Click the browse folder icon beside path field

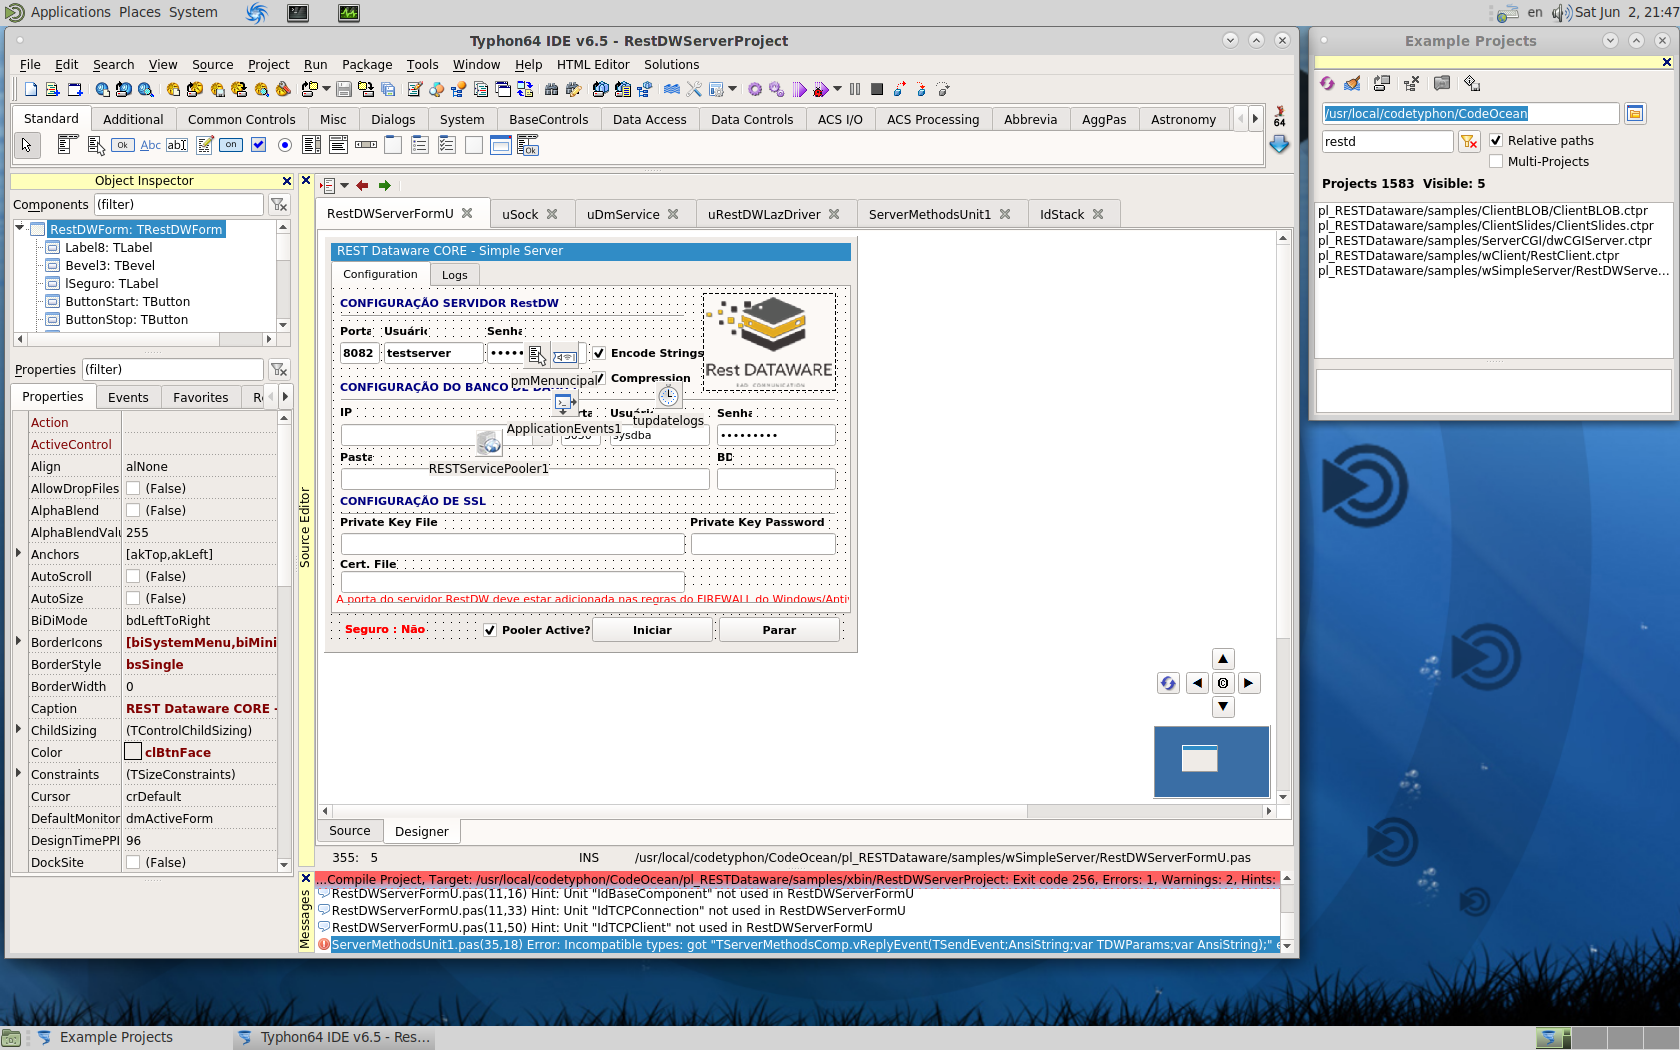(x=1635, y=114)
